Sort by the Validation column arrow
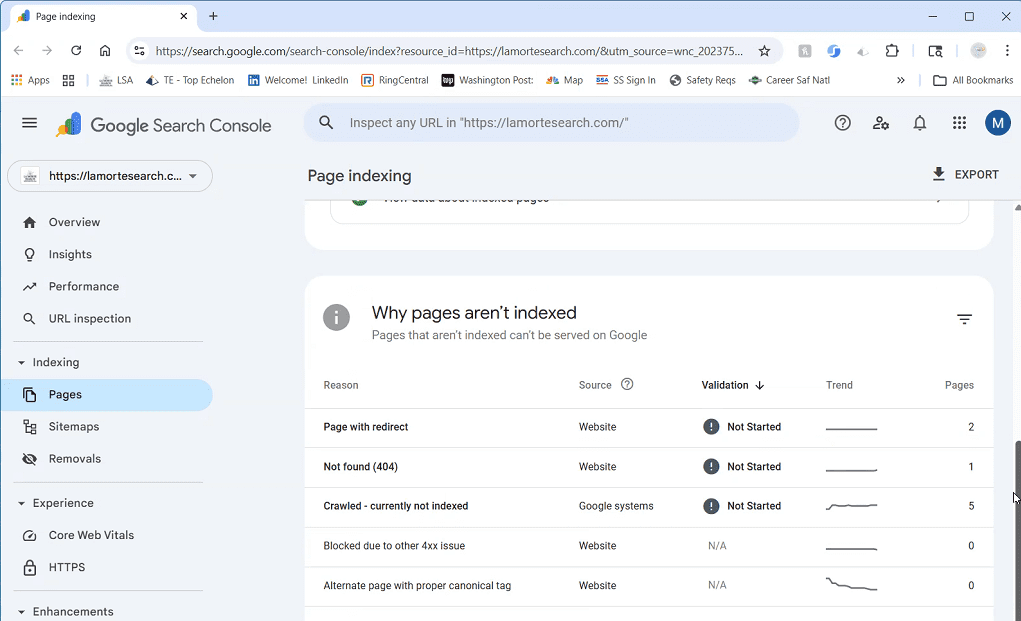Screen dimensions: 1021x621 pyautogui.click(x=759, y=385)
